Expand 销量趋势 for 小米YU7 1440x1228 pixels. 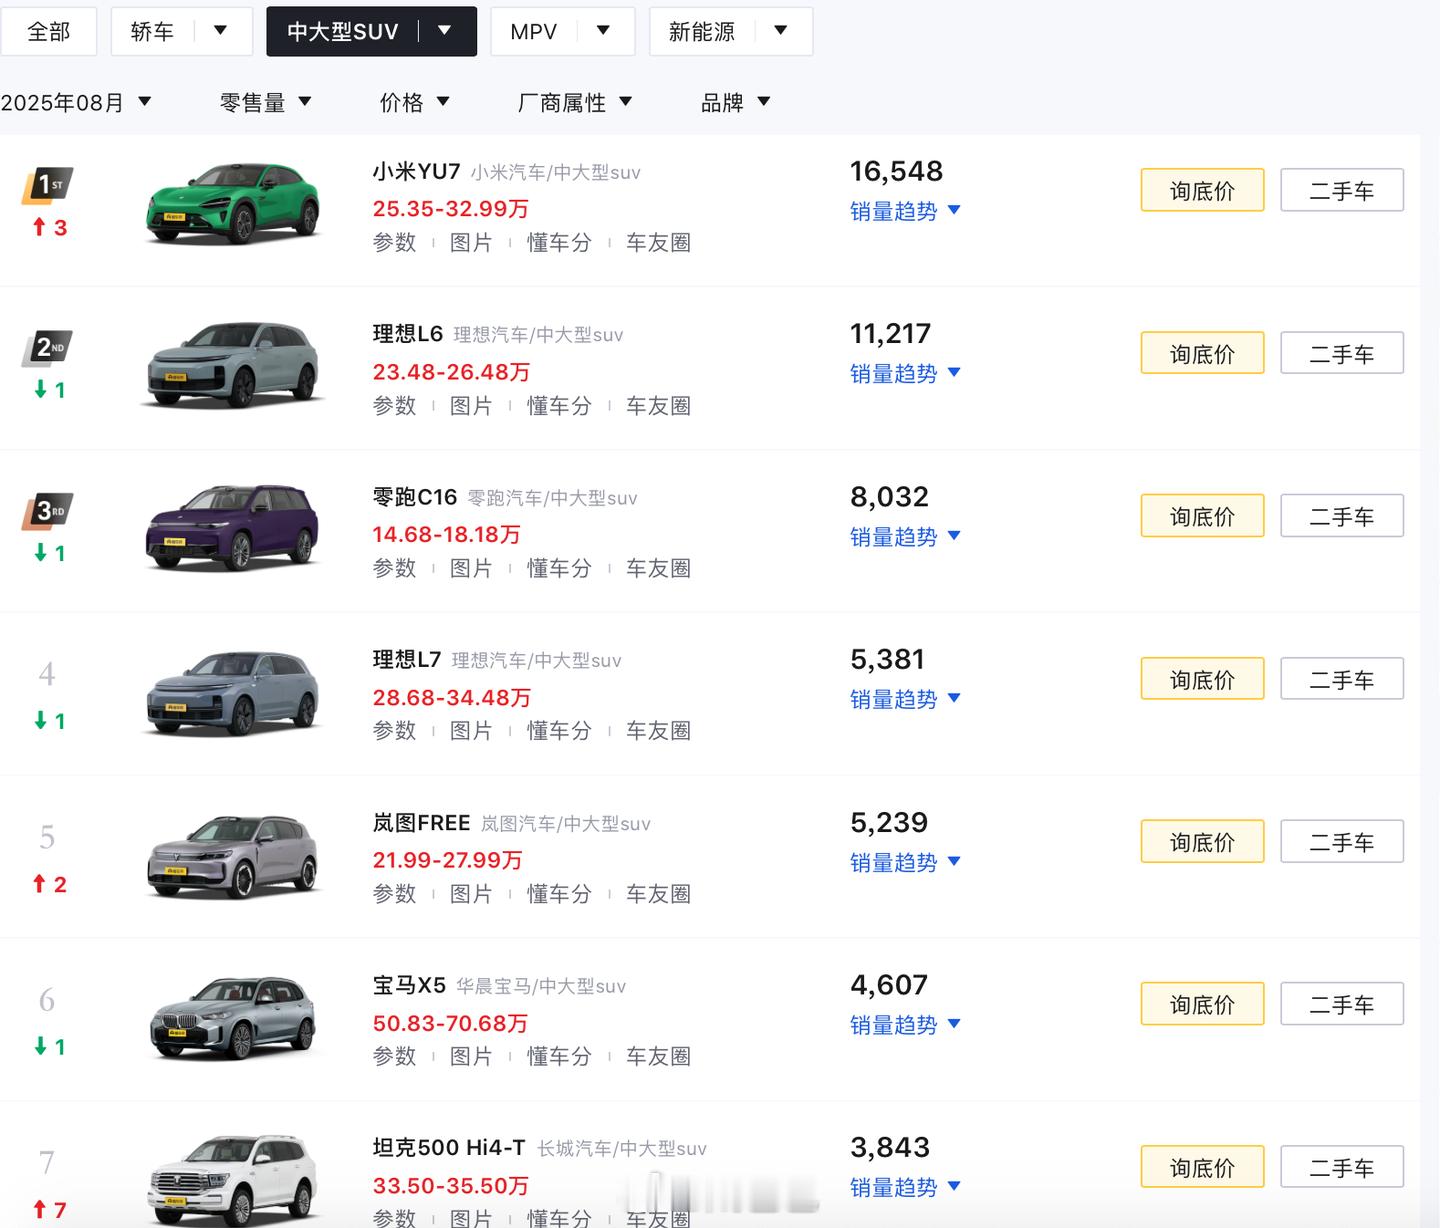pos(905,211)
